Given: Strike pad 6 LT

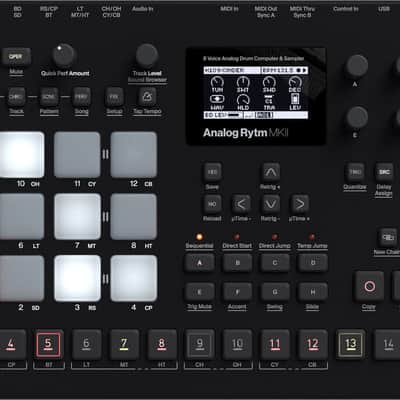Looking at the screenshot, I should click(21, 217).
